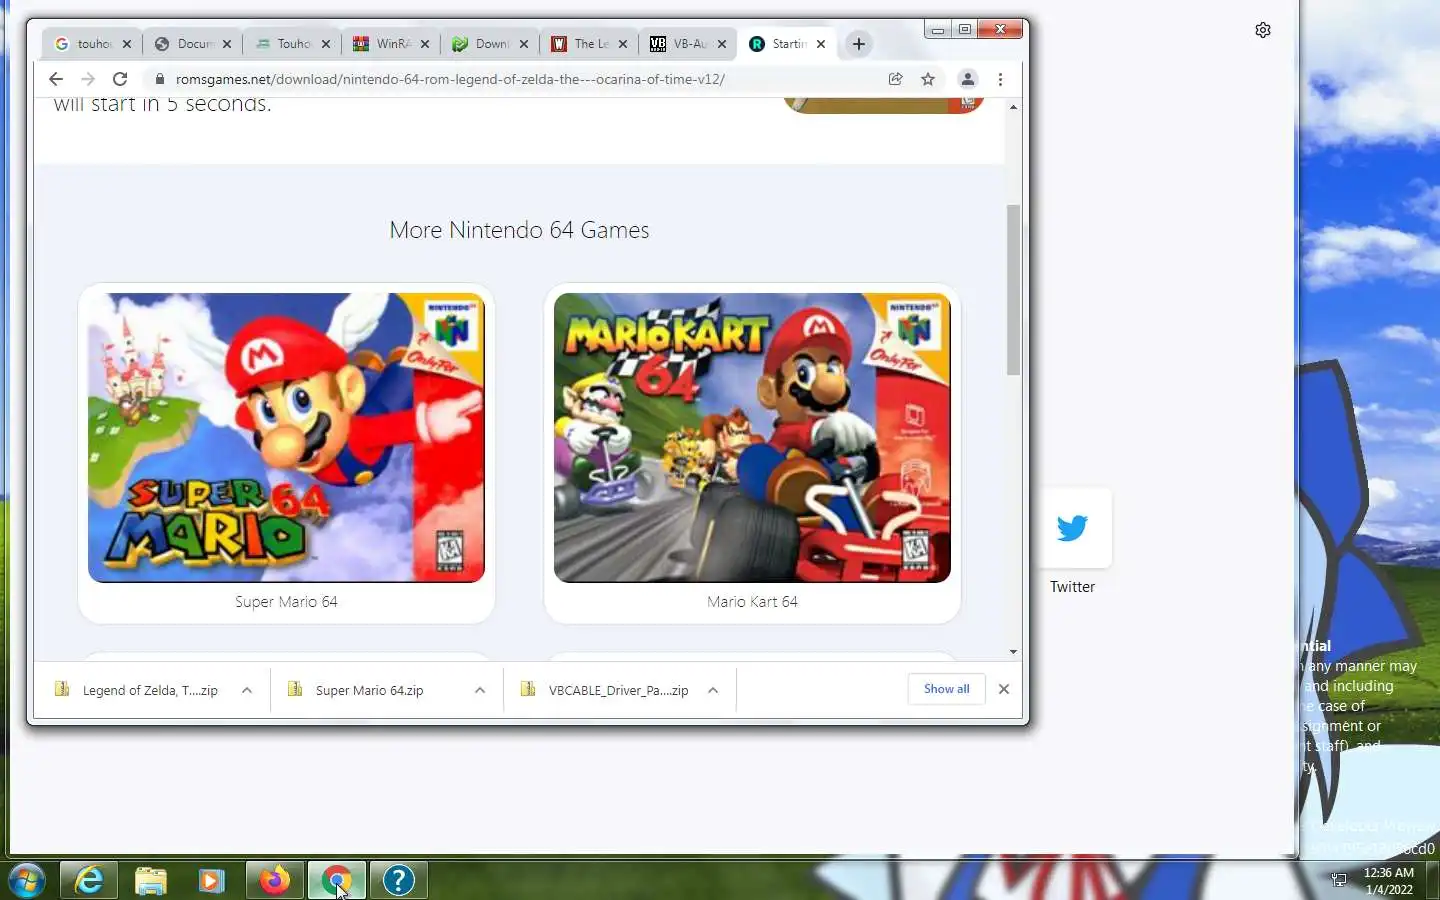Viewport: 1440px width, 900px height.
Task: Click the page's vertical scrollbar thumb
Action: pyautogui.click(x=1013, y=290)
